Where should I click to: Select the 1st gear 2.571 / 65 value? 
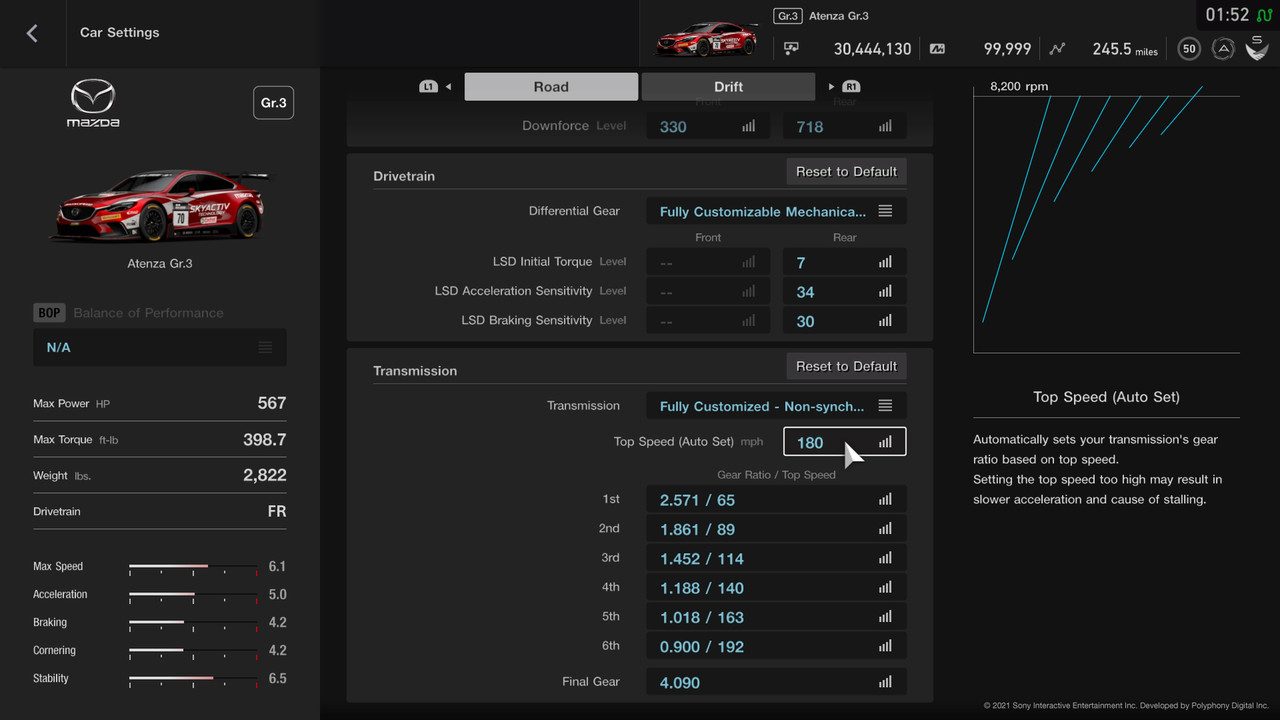coord(776,500)
